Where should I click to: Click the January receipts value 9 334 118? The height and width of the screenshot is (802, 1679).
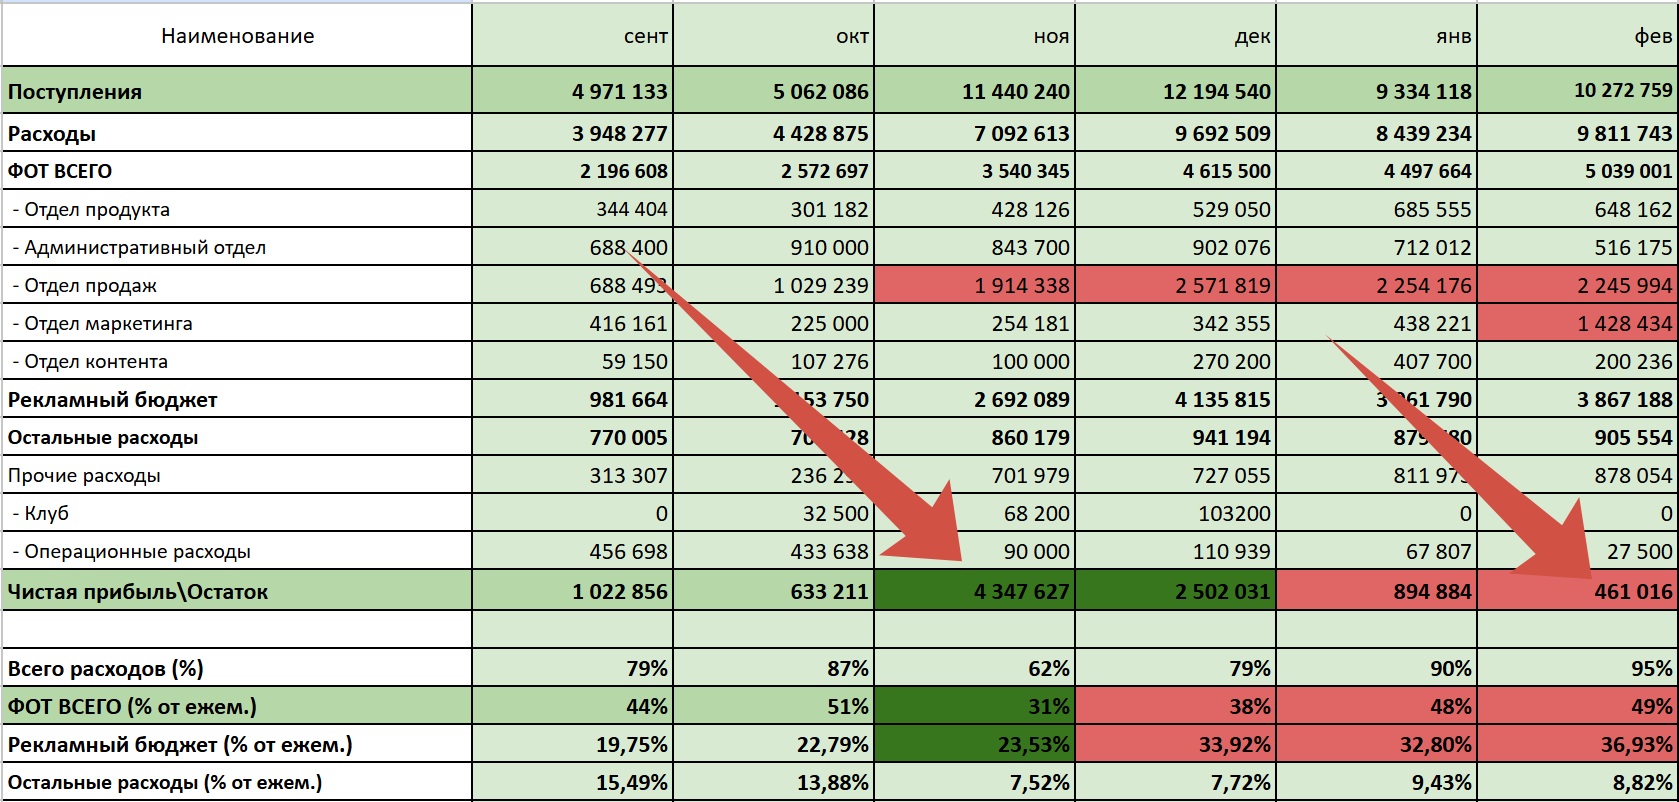[x=1377, y=91]
